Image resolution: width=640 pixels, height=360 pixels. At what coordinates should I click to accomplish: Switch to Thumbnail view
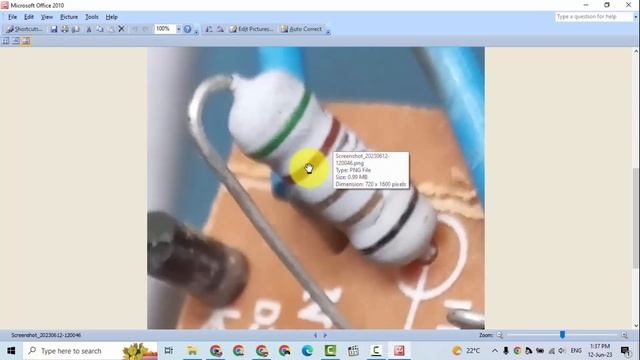click(6, 41)
